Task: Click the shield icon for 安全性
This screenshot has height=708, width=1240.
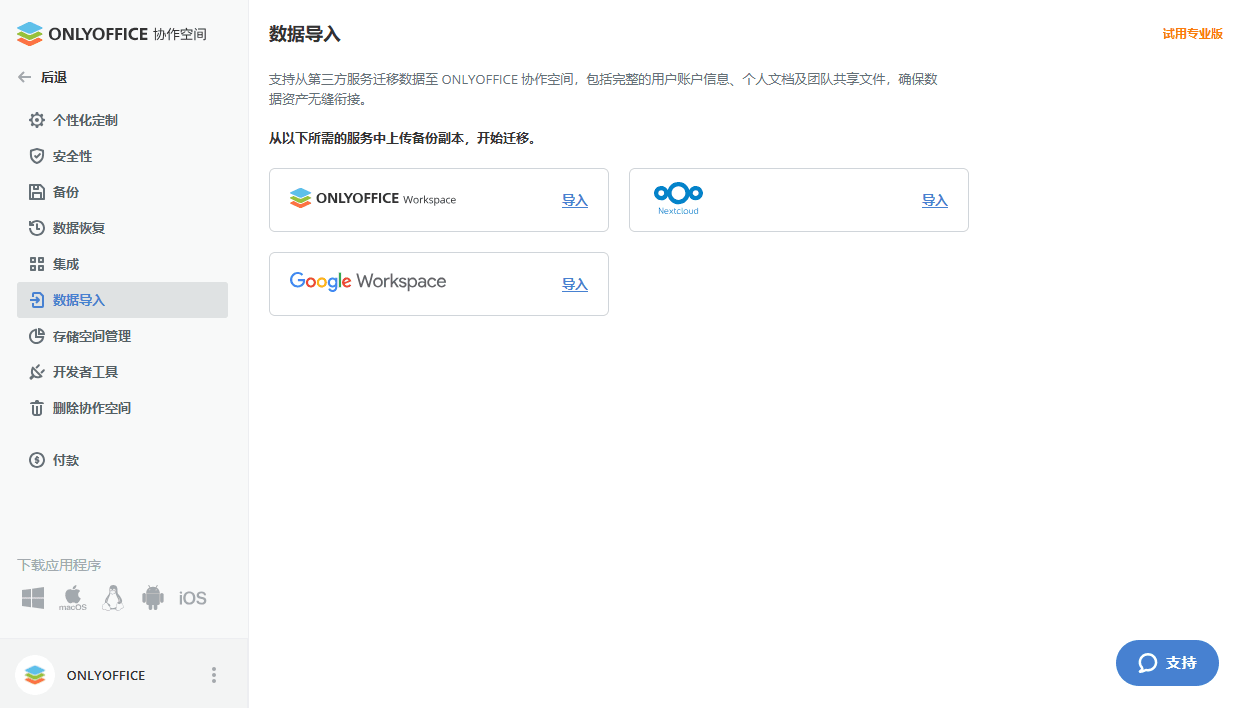Action: click(x=37, y=156)
